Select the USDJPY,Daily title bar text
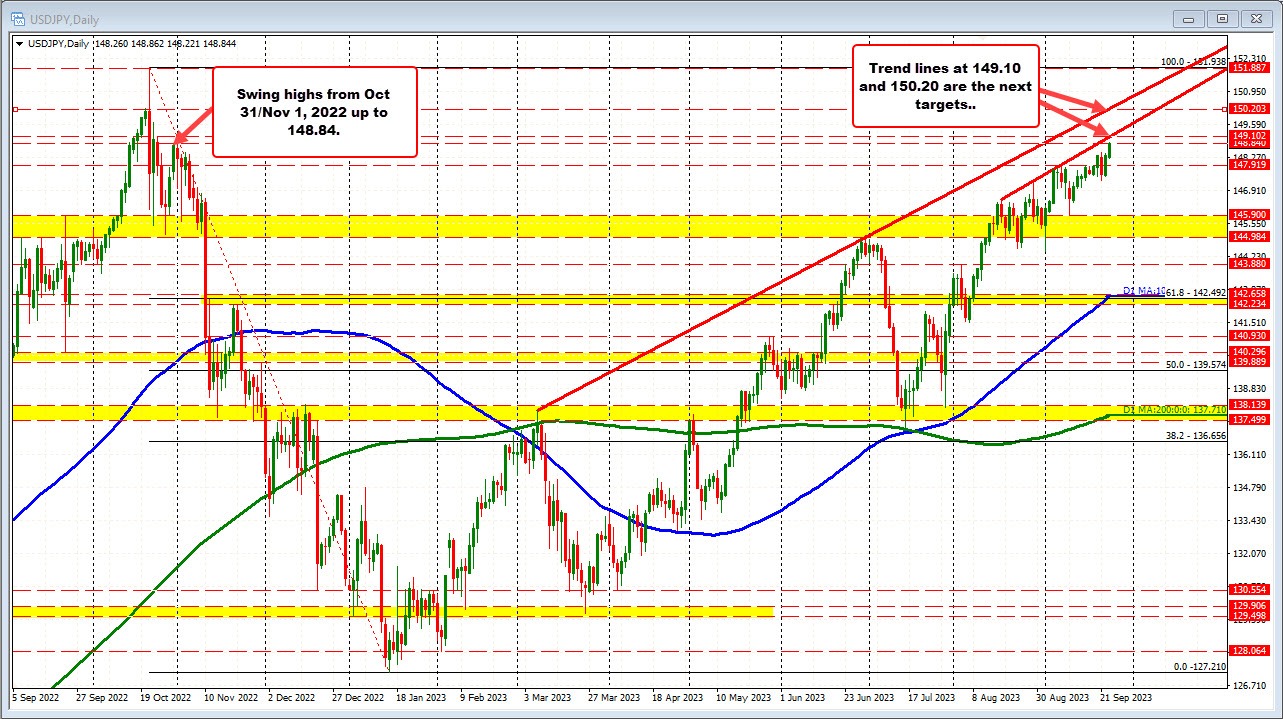This screenshot has height=719, width=1283. coord(67,18)
